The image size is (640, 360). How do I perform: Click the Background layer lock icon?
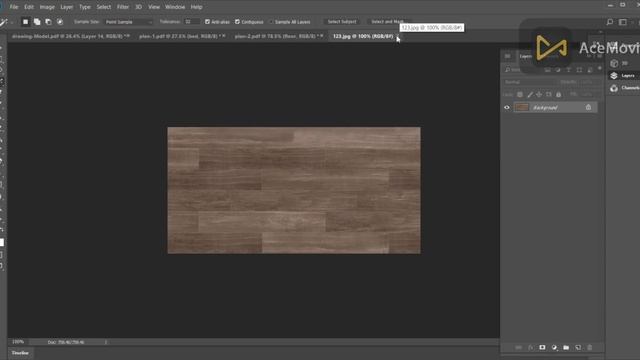pos(588,107)
